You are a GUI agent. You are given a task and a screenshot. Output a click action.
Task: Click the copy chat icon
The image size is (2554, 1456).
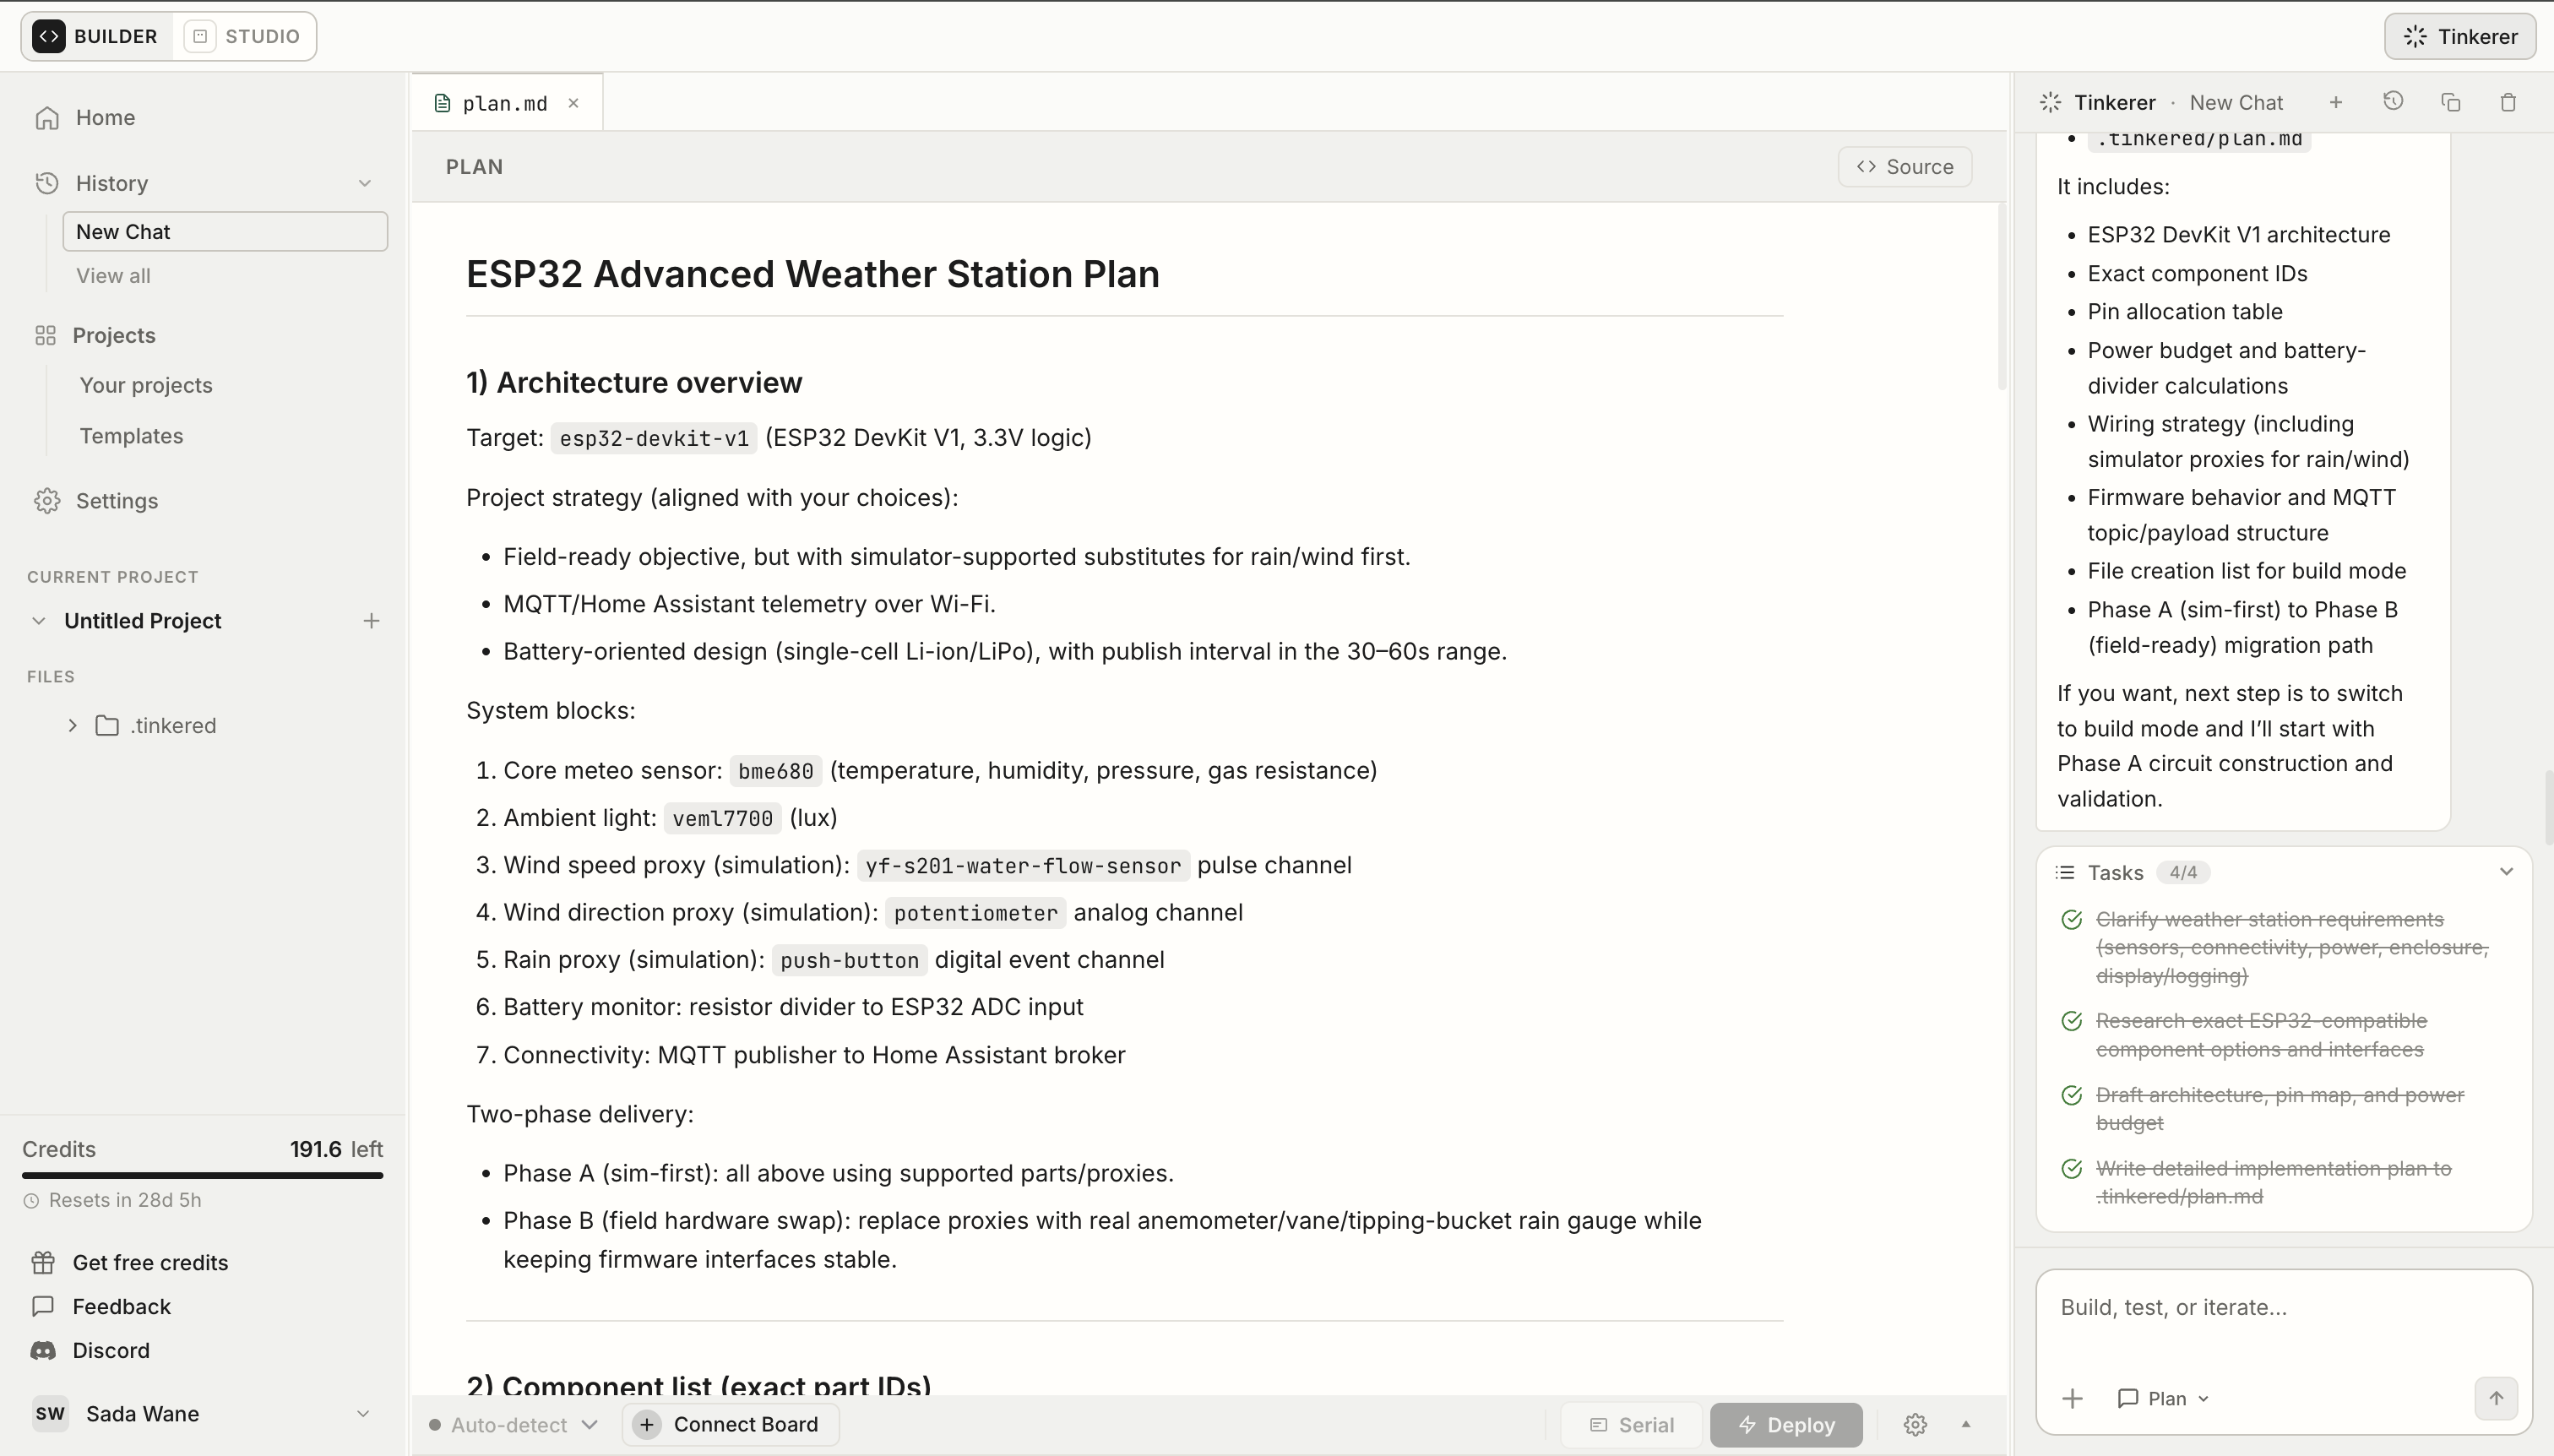(x=2451, y=102)
